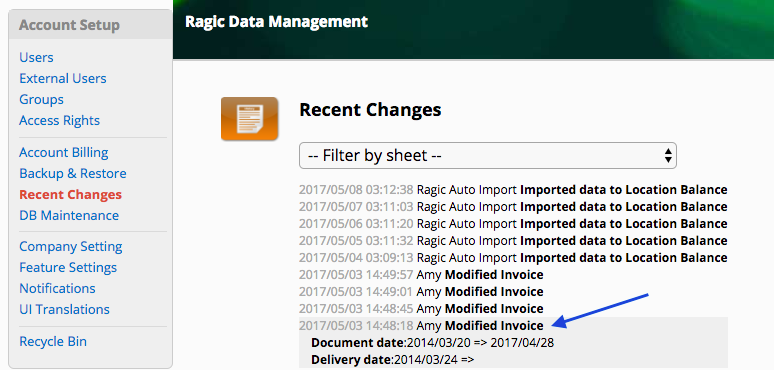The image size is (774, 370).
Task: Open Notifications settings
Action: [x=57, y=288]
